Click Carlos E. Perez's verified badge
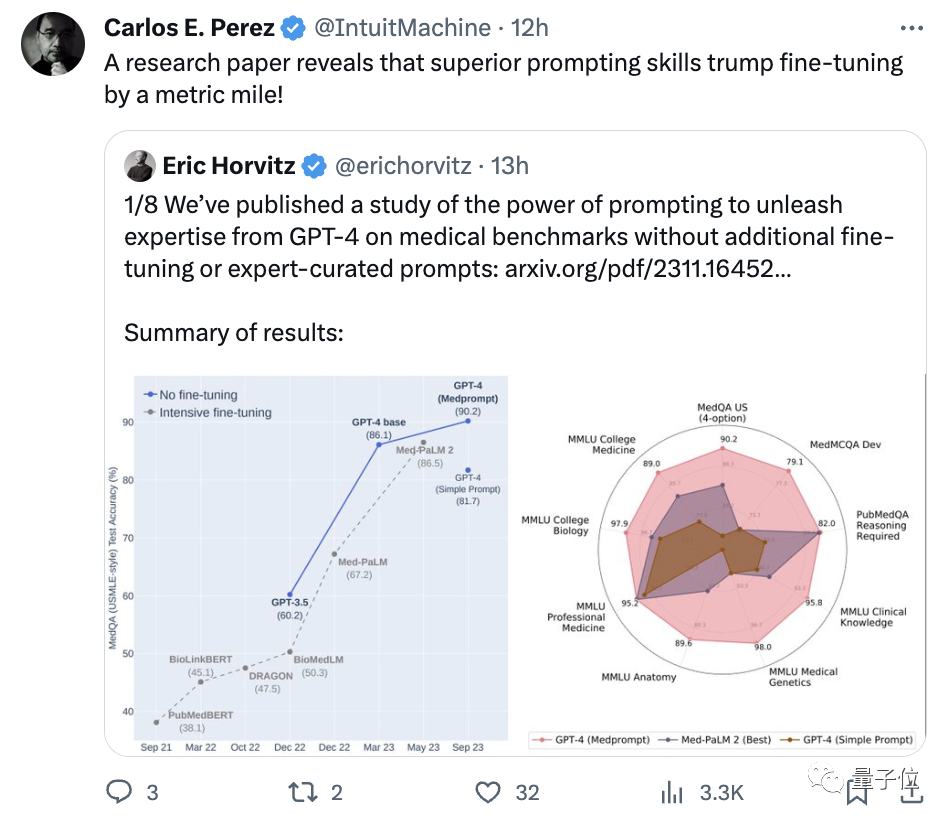This screenshot has height=820, width=950. 292,29
